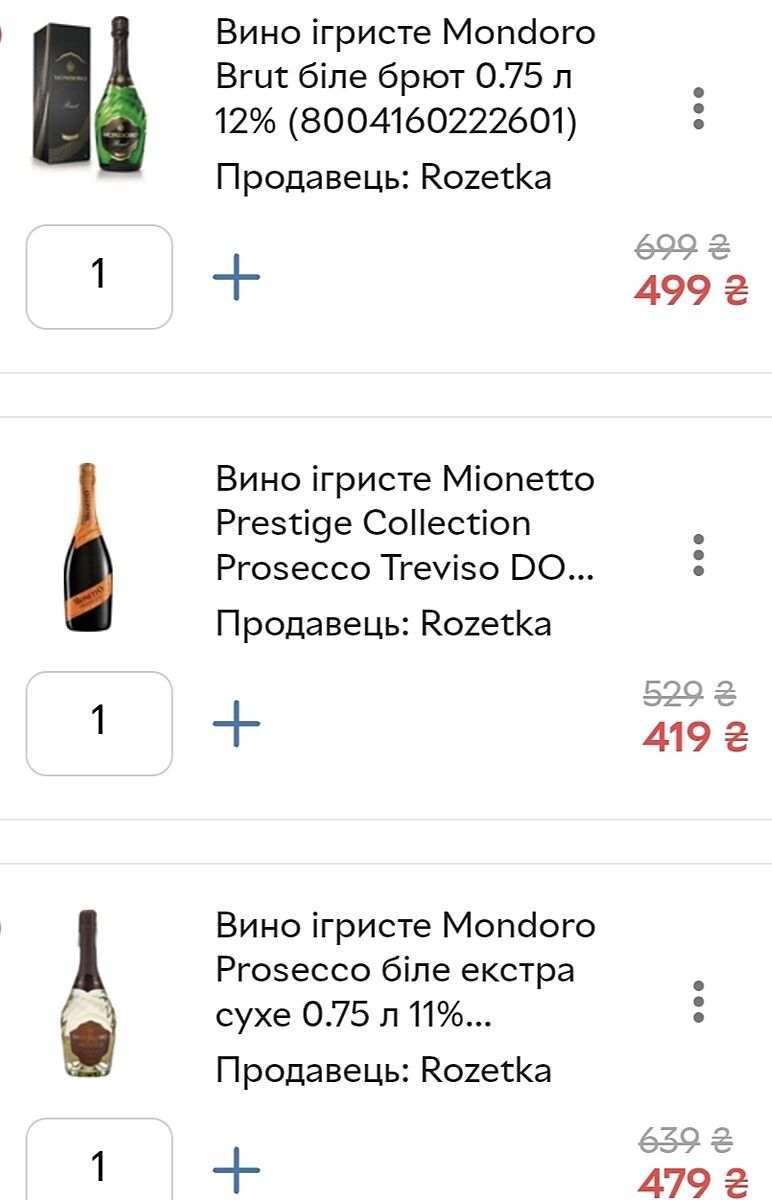Open kebab menu for Mondoro Prosecco
The width and height of the screenshot is (772, 1200).
pos(698,1001)
